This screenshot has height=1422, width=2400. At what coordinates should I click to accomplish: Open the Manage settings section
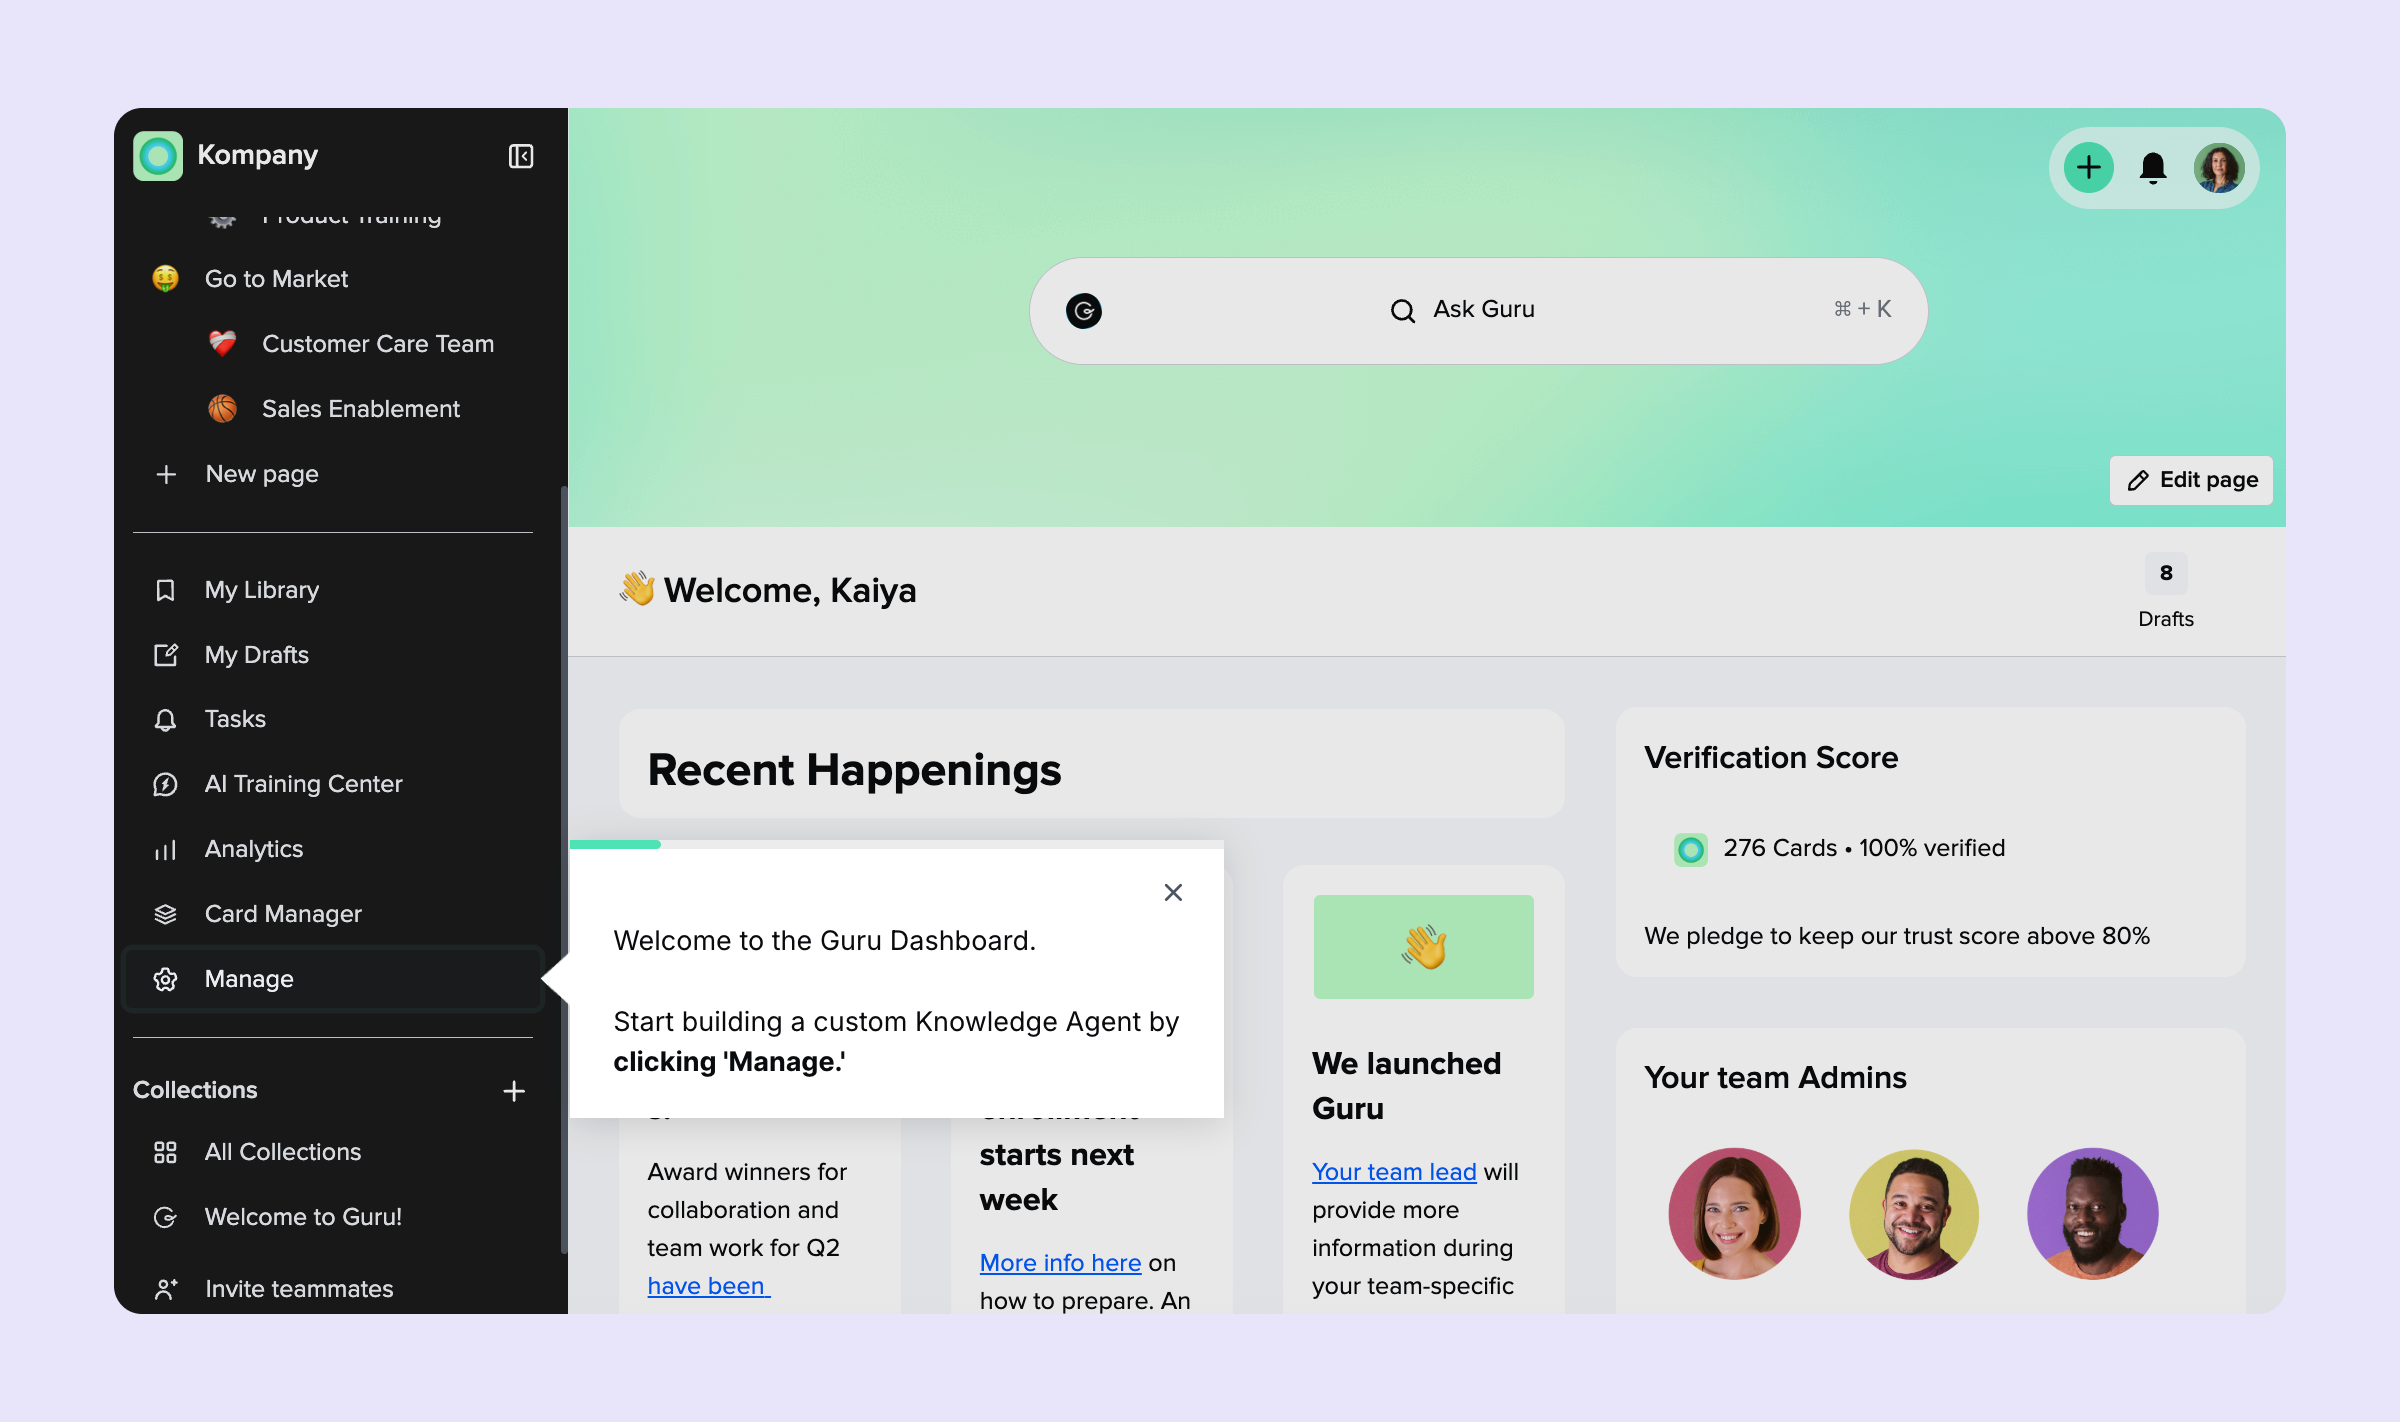248,979
